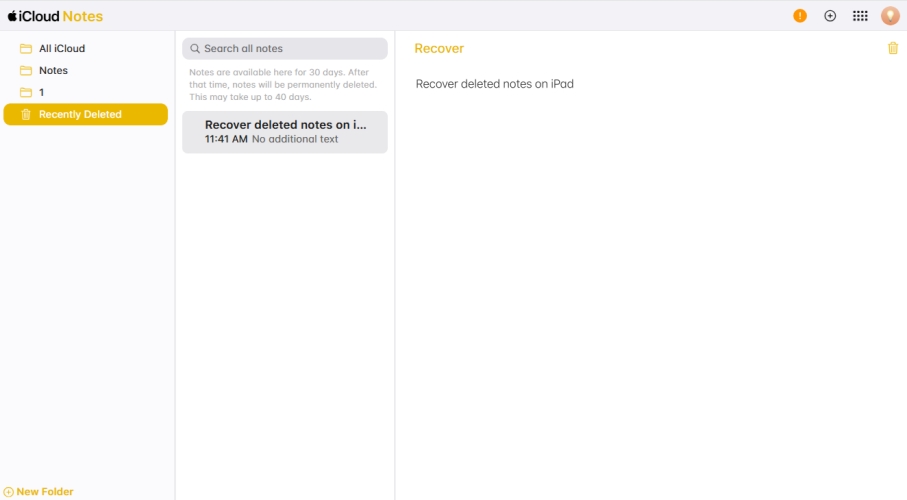
Task: Click the iCloud Notes title link
Action: coord(55,16)
